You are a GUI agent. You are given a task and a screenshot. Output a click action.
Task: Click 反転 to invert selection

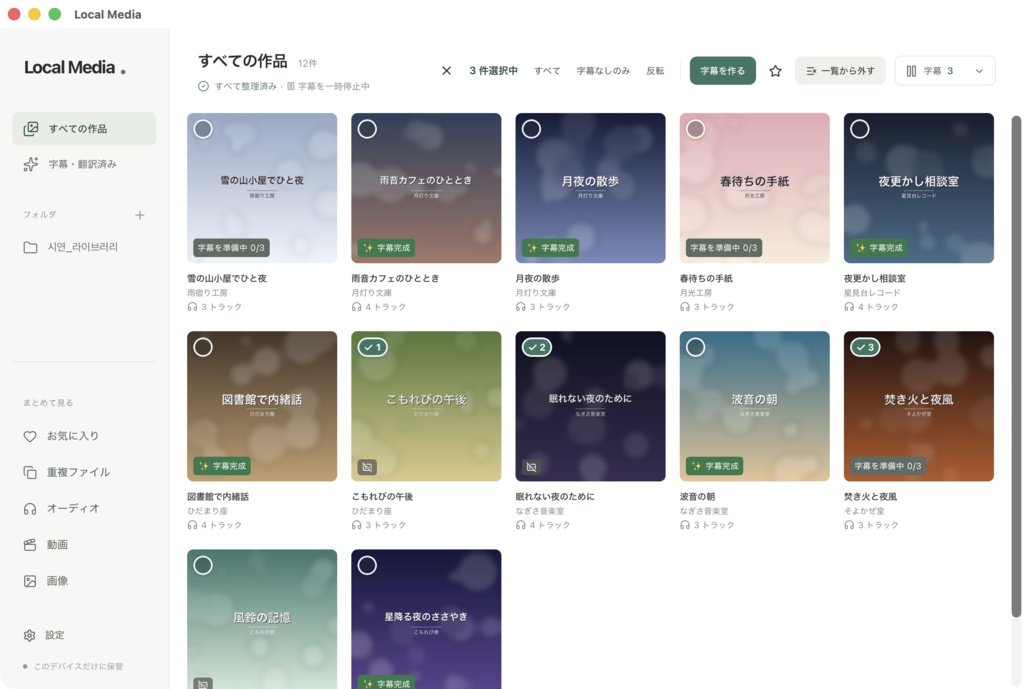coord(656,71)
